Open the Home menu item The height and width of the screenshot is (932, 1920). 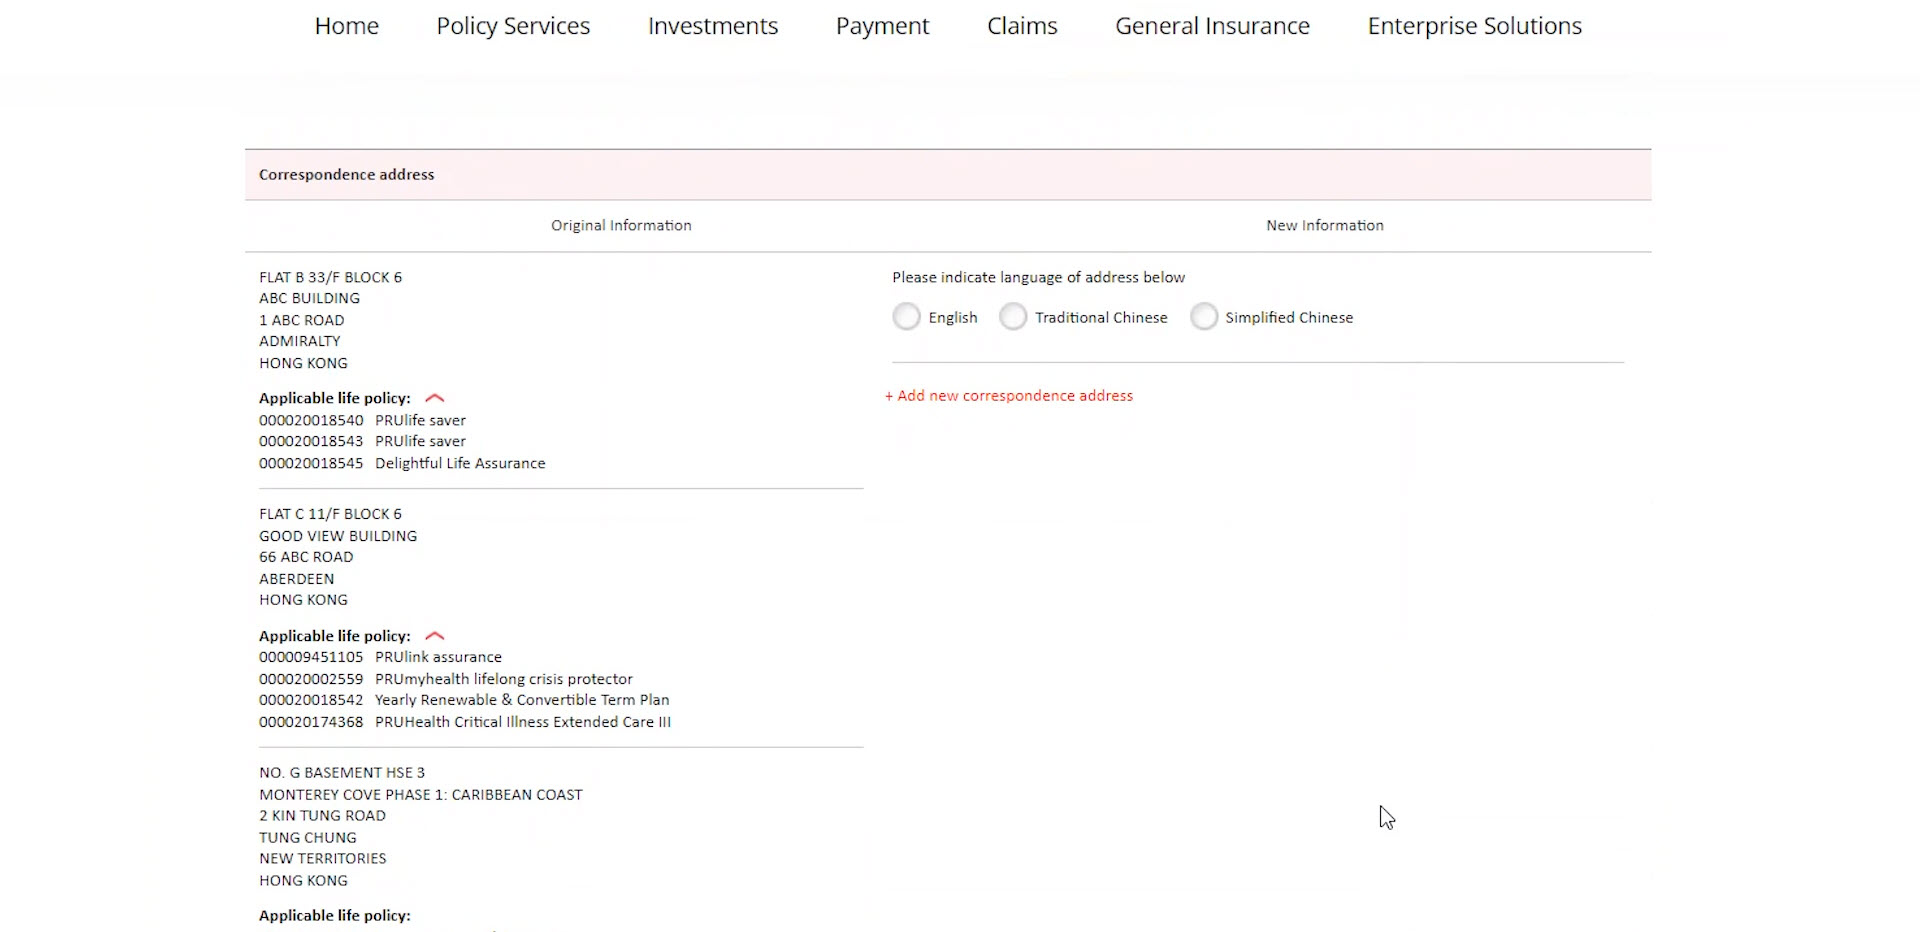(x=346, y=26)
